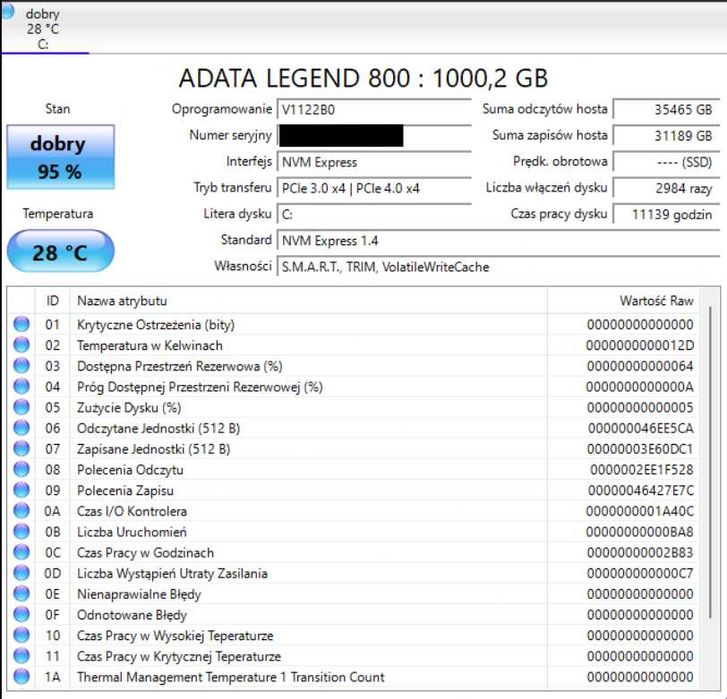Click status orb for attribute 02
Viewport: 727px width, 699px height.
[x=21, y=345]
